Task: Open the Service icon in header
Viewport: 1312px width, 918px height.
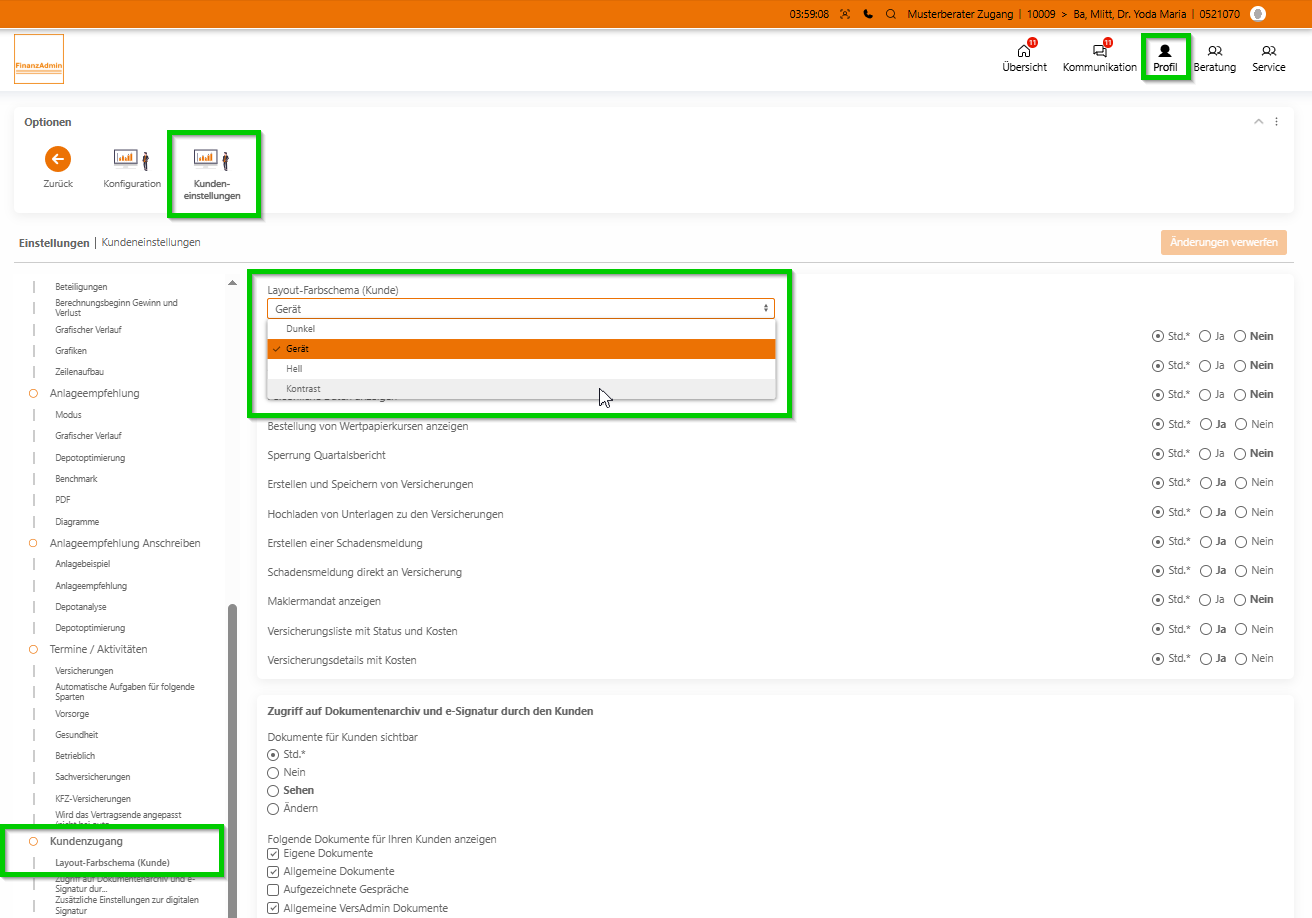Action: 1268,52
